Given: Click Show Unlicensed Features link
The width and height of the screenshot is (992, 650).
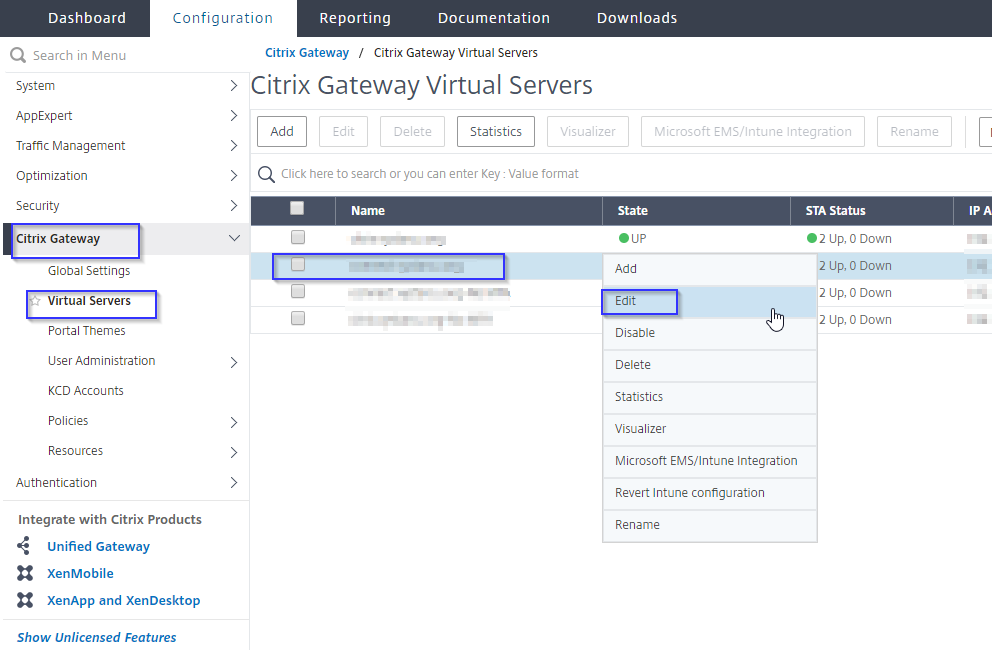Looking at the screenshot, I should 96,637.
